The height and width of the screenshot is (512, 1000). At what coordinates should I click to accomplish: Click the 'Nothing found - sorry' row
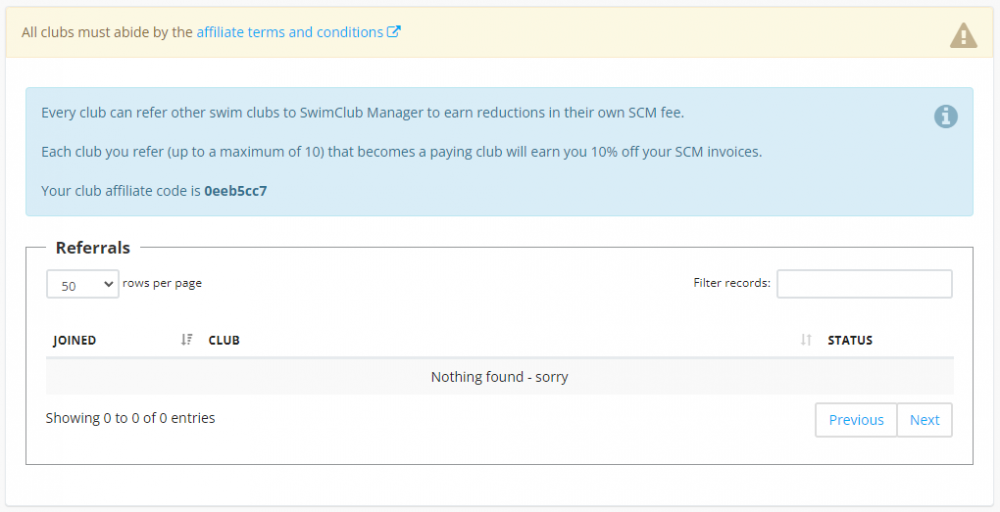(x=499, y=377)
